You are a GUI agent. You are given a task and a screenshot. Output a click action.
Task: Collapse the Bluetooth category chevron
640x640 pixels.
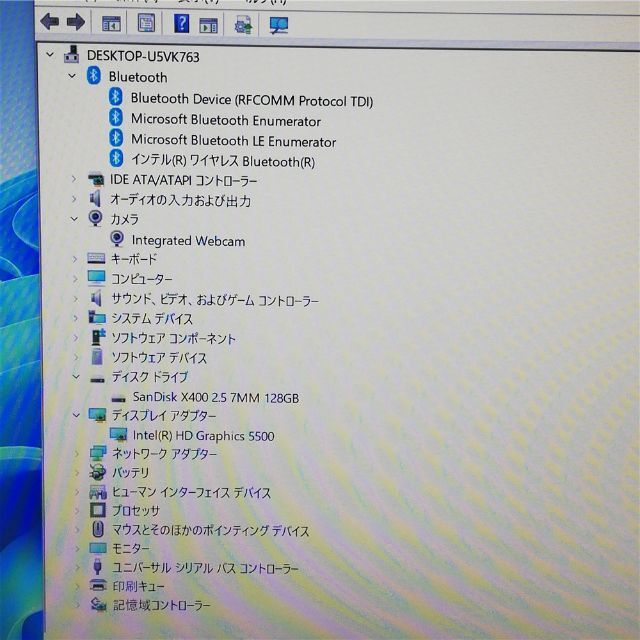point(72,76)
